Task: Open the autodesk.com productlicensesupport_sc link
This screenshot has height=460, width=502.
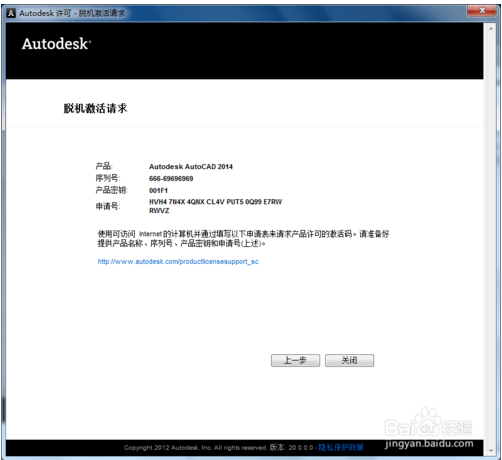Action: (x=178, y=262)
